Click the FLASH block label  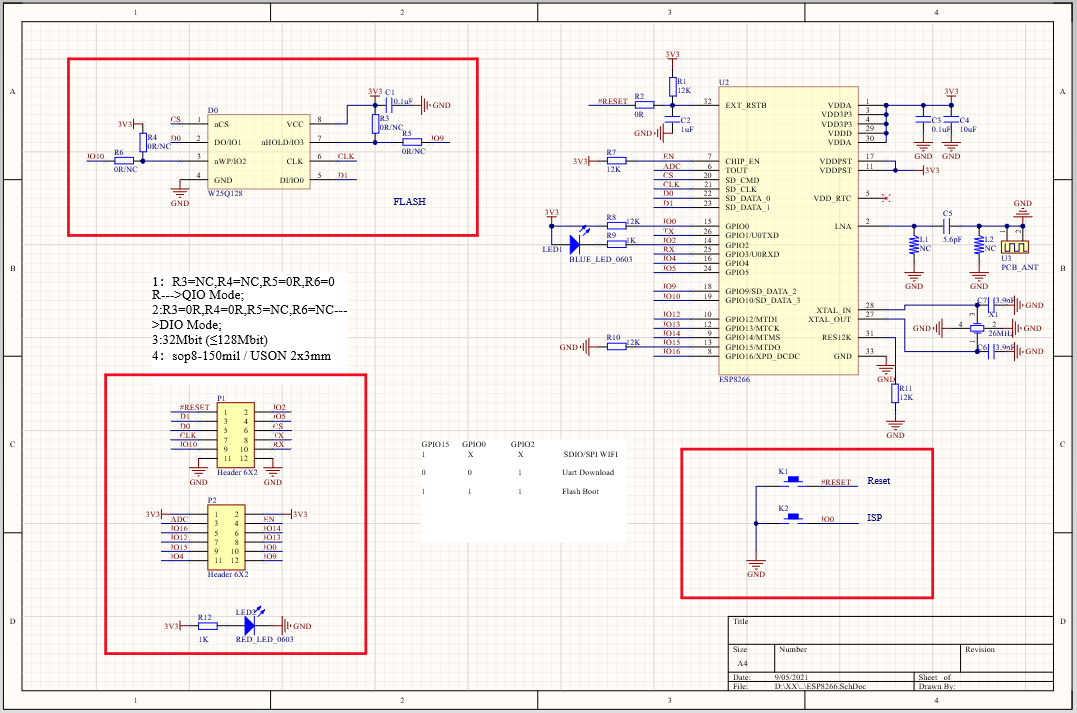409,201
